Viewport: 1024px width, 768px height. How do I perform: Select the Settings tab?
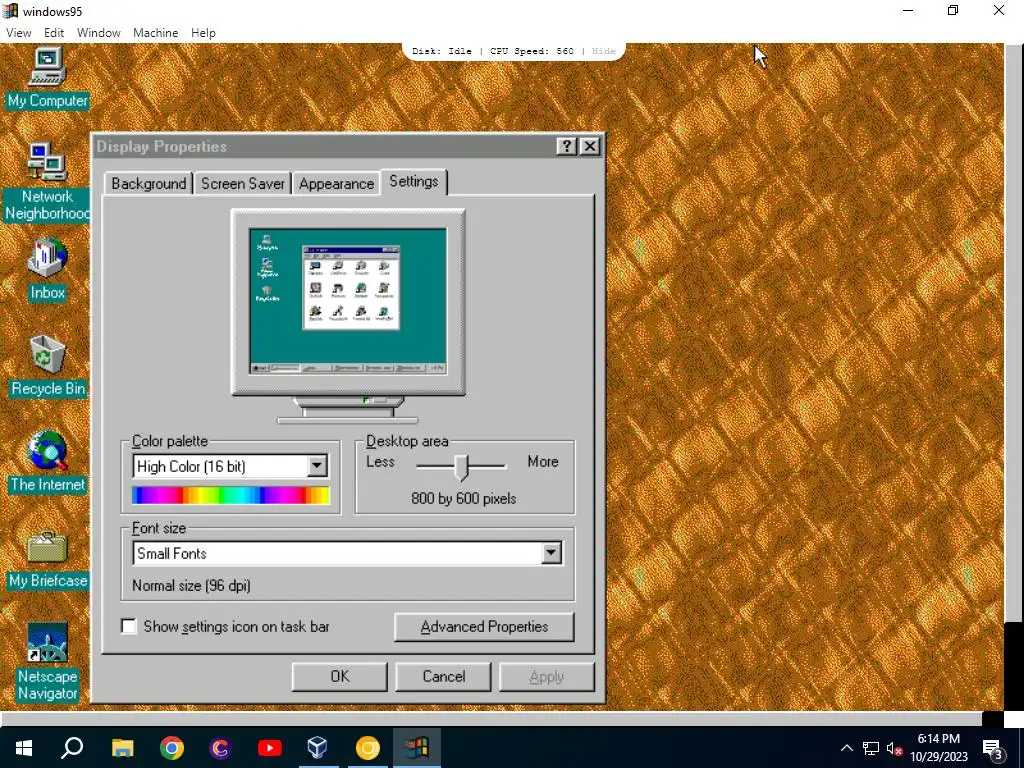point(413,182)
